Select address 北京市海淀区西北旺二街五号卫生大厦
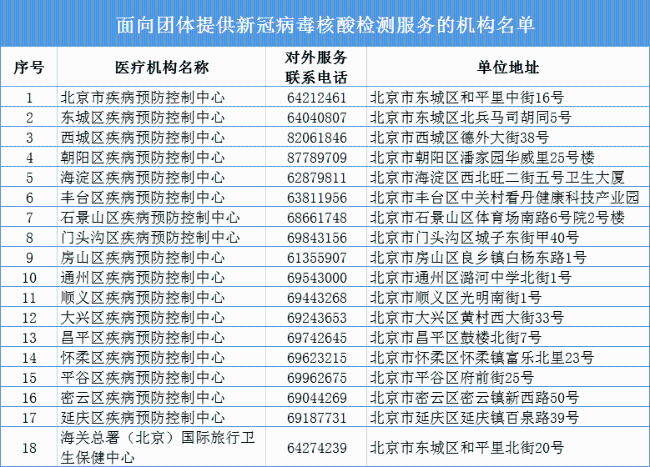This screenshot has width=650, height=467. tap(497, 178)
